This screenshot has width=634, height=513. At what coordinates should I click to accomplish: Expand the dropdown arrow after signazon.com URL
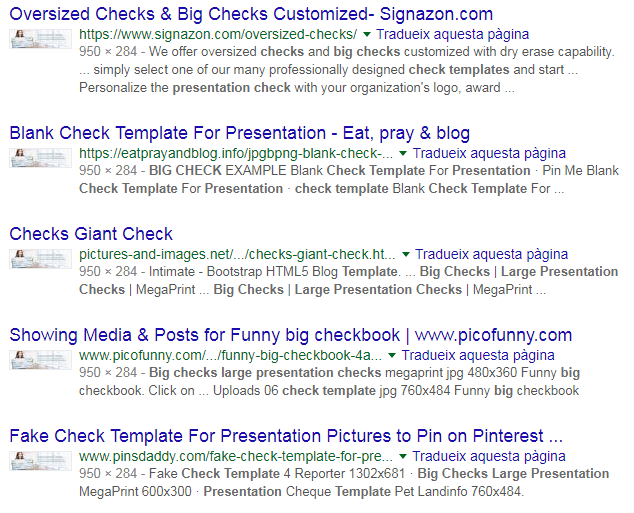(x=367, y=35)
